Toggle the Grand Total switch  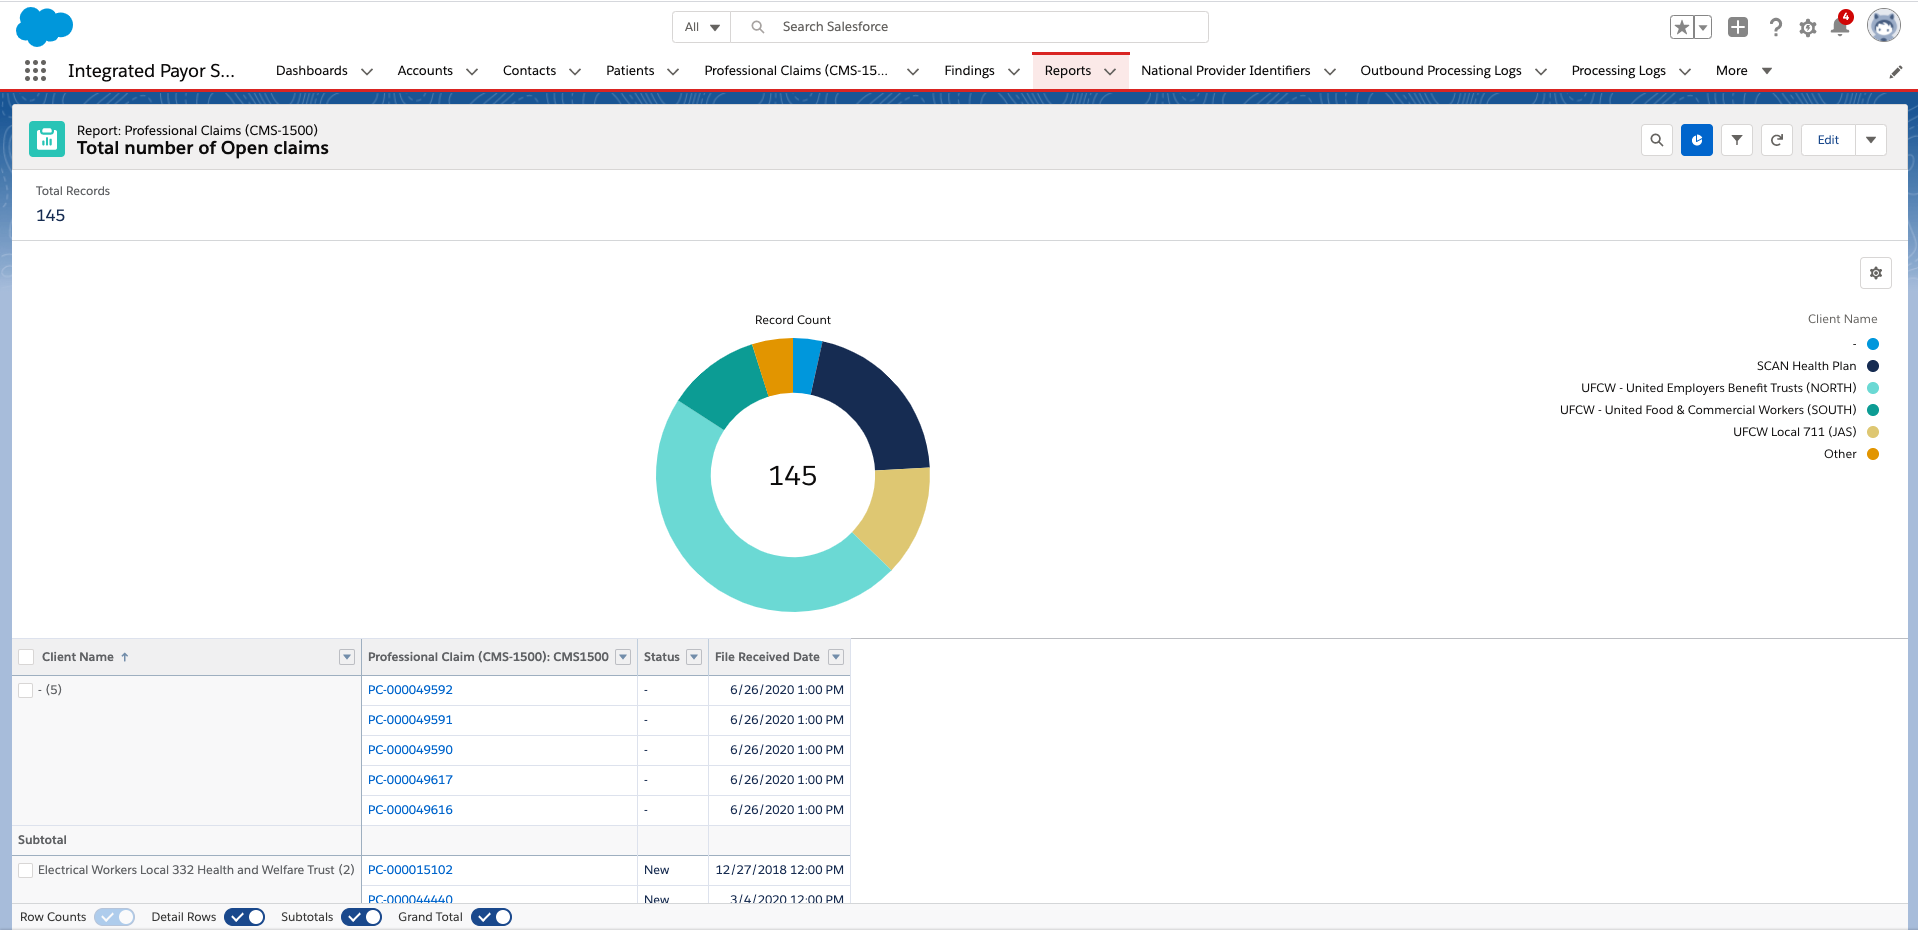coord(492,917)
